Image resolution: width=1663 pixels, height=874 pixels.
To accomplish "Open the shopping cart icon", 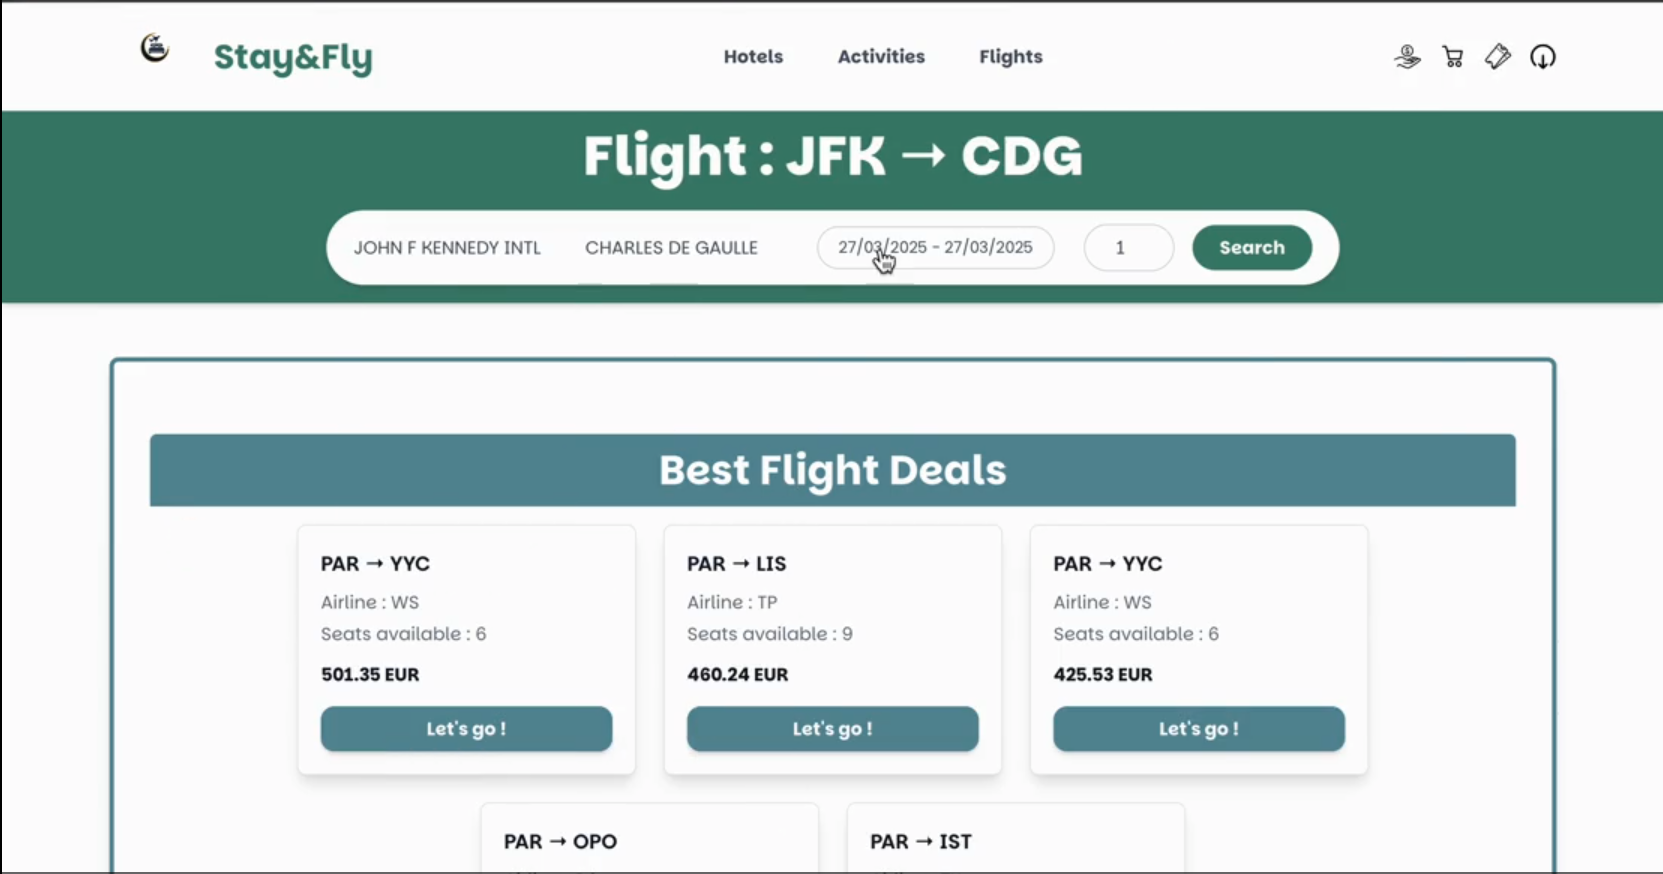I will click(1453, 57).
